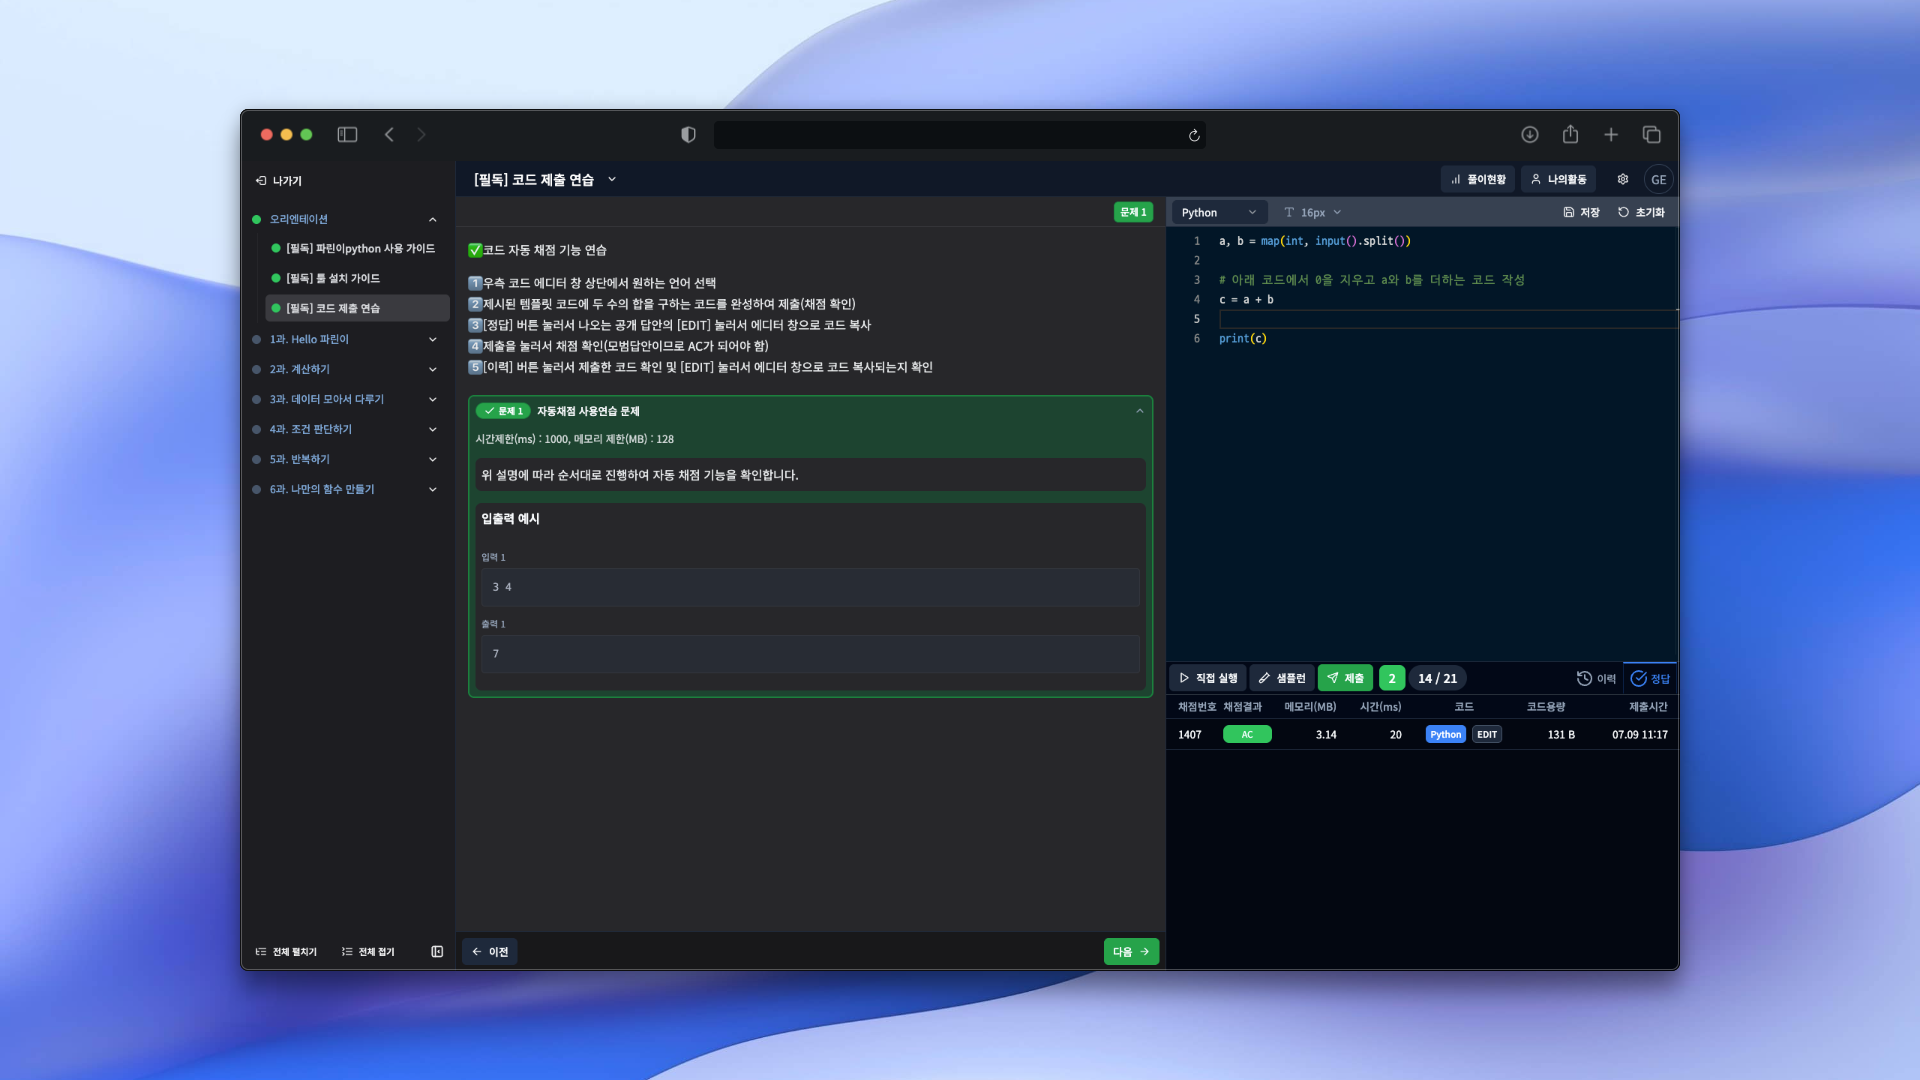
Task: Click the GE profile avatar
Action: [1658, 180]
